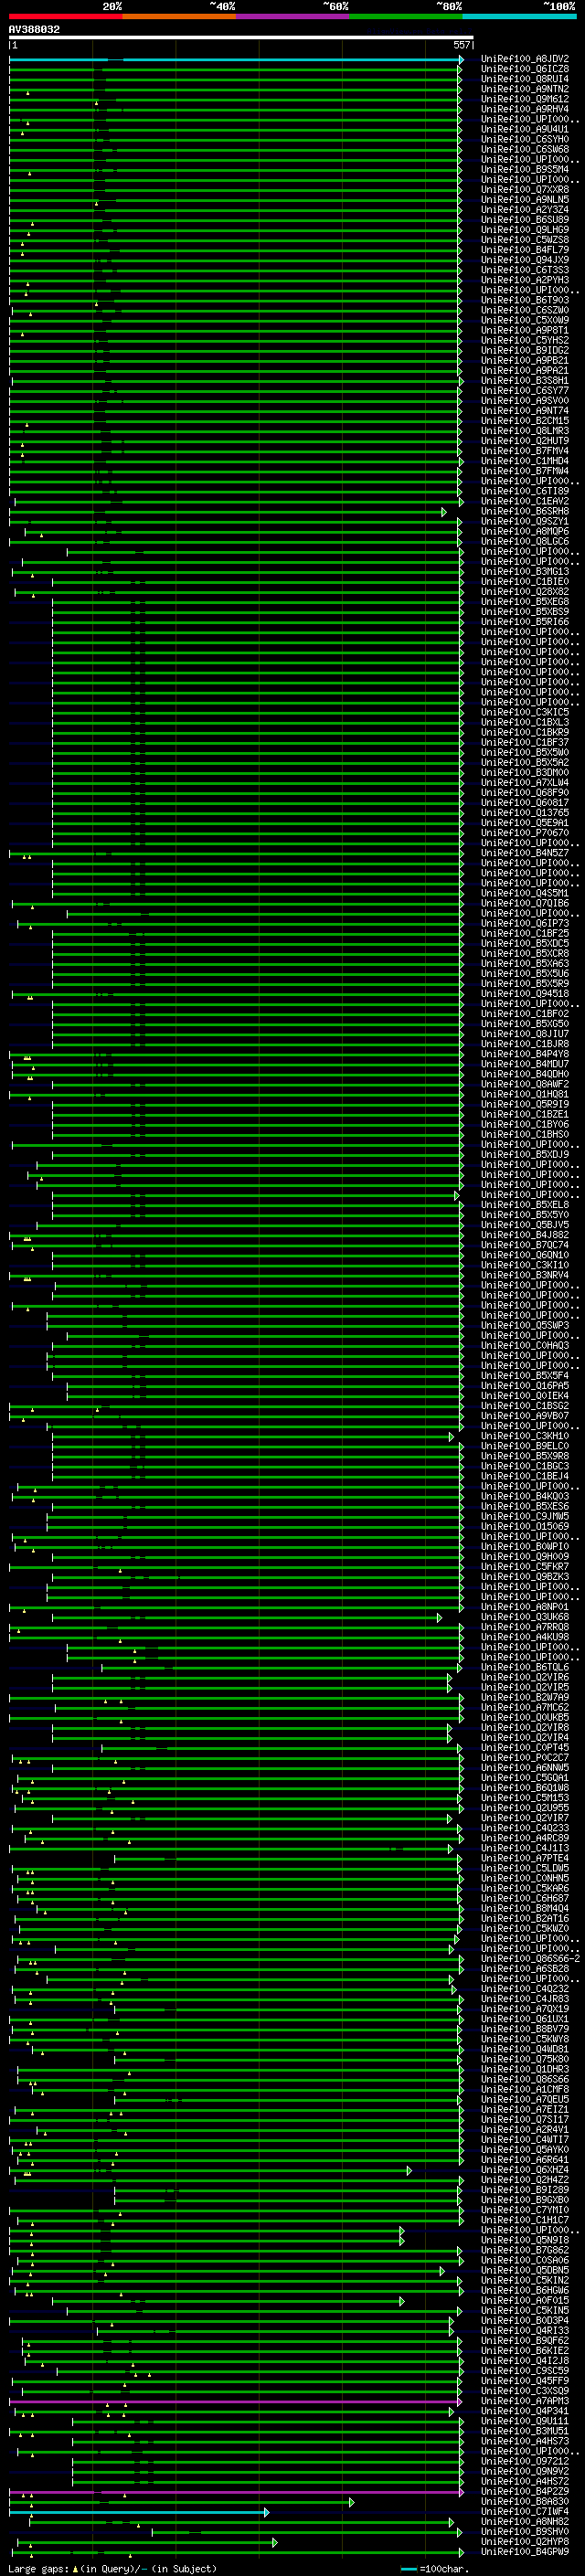The image size is (585, 2576).
Task: Select the UniRef100_Q9U1I1 label
Action: pyautogui.click(x=525, y=2420)
